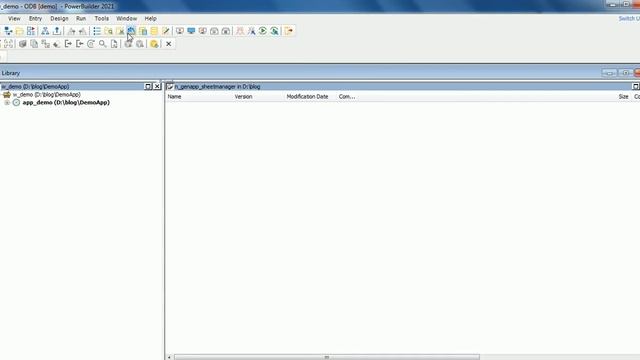
Task: Click the Select and Debug icon
Action: [251, 31]
